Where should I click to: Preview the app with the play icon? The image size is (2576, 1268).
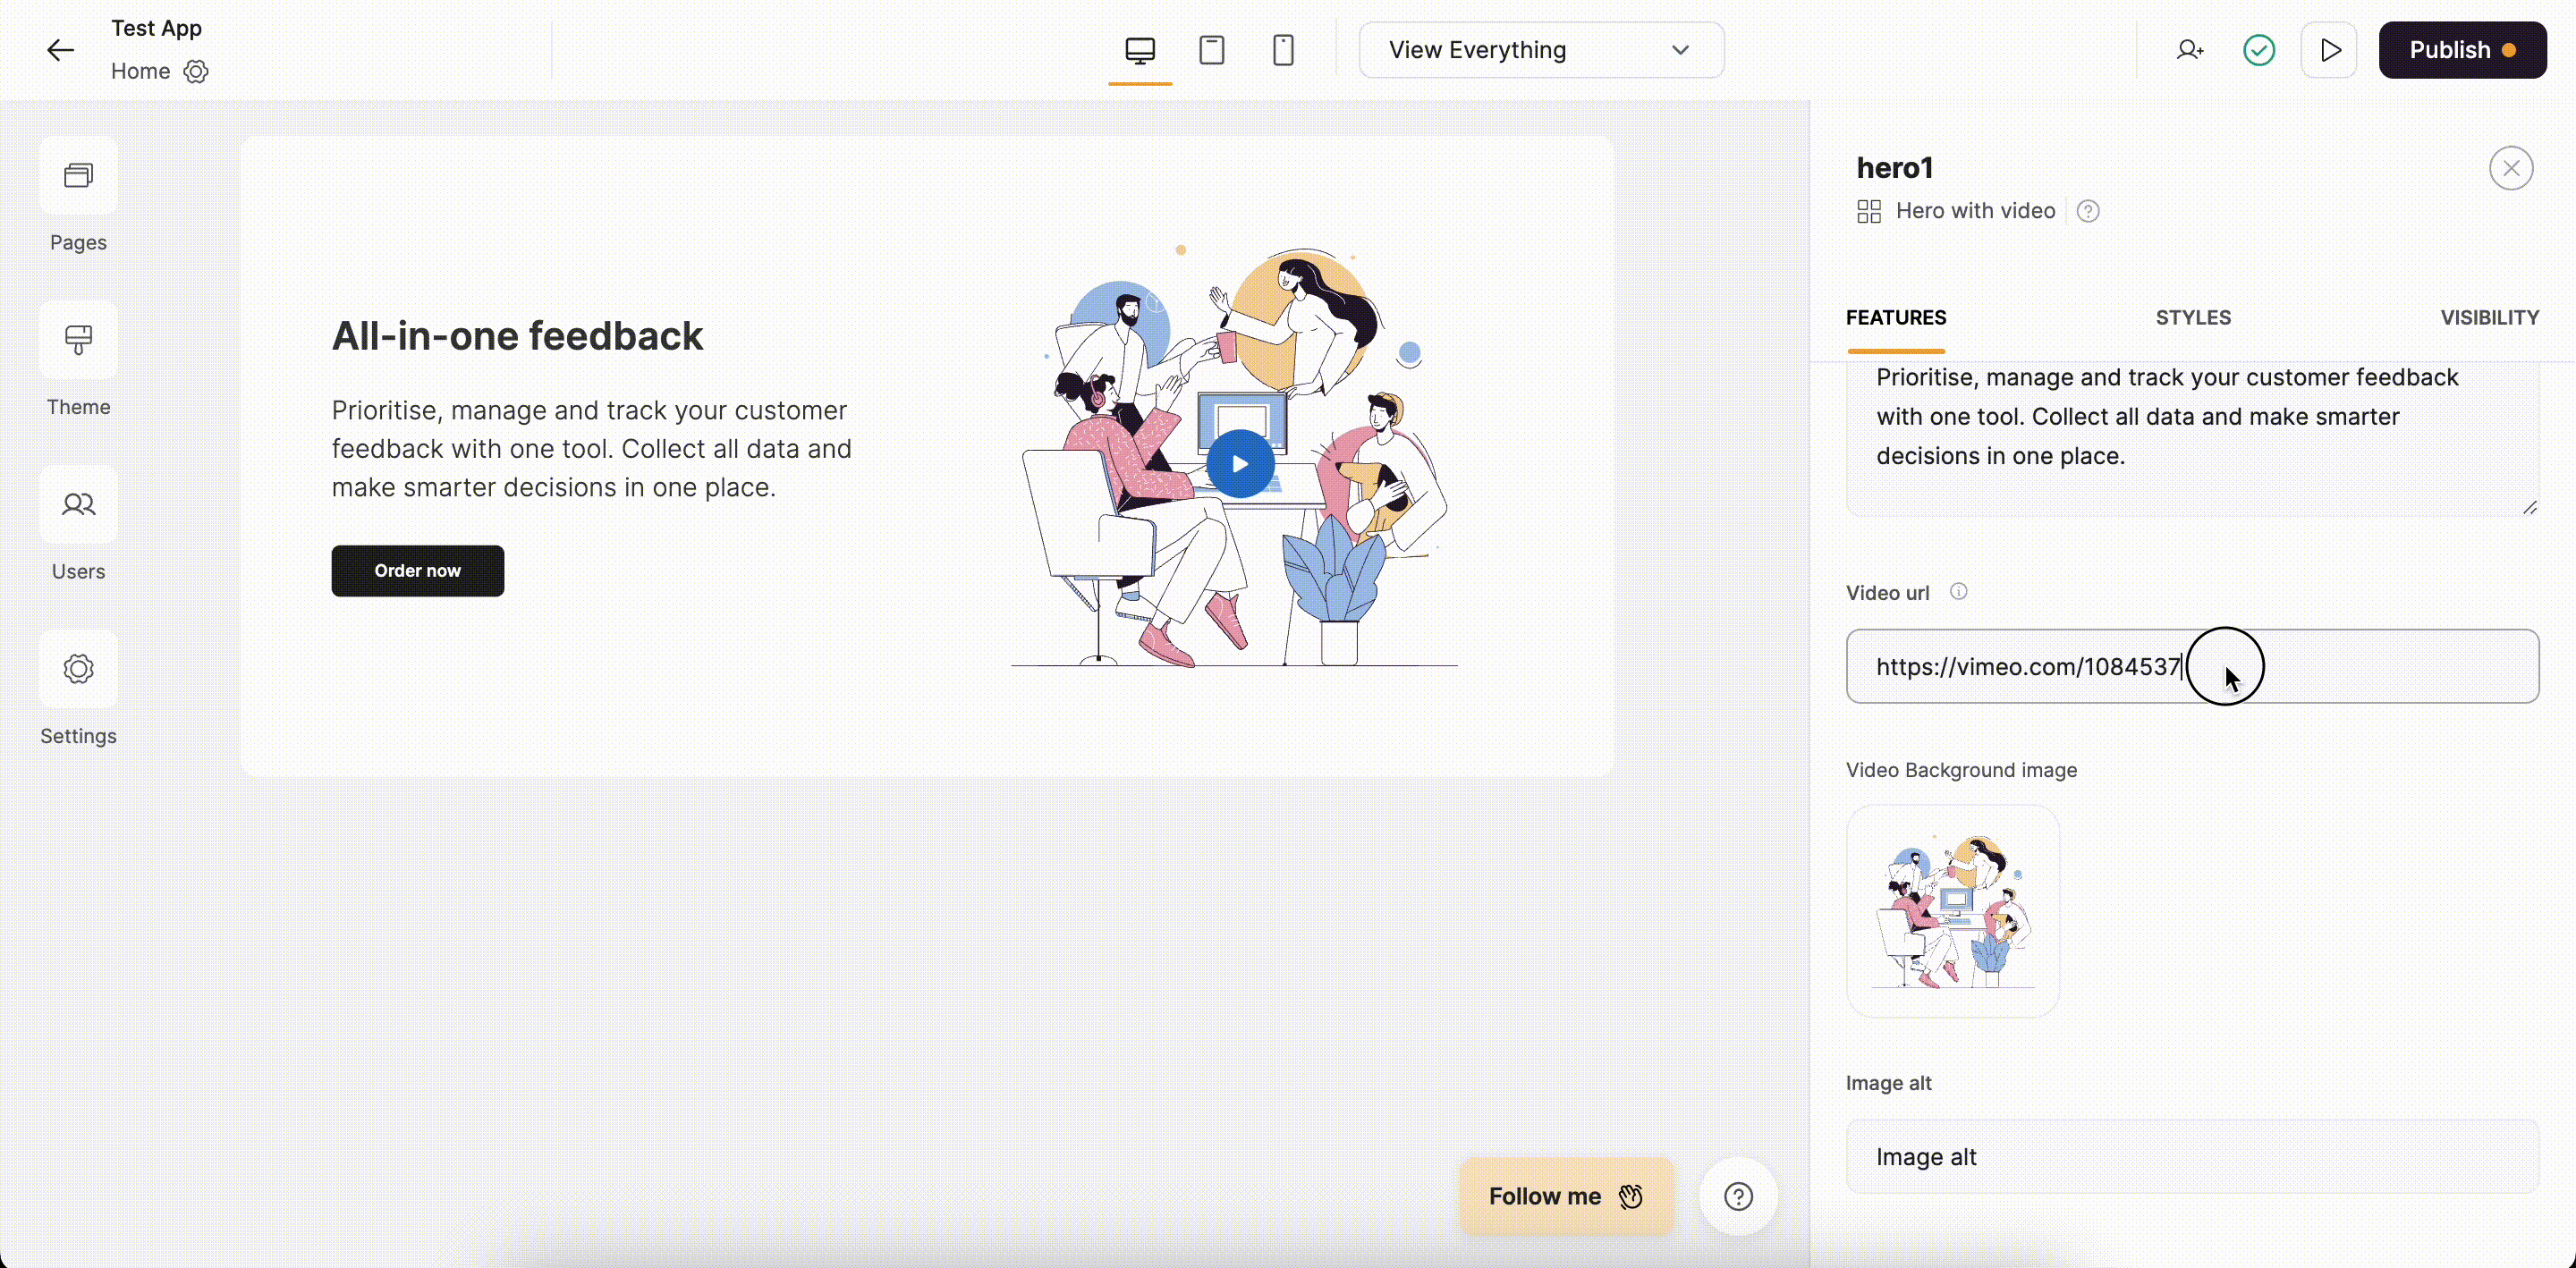(2330, 49)
